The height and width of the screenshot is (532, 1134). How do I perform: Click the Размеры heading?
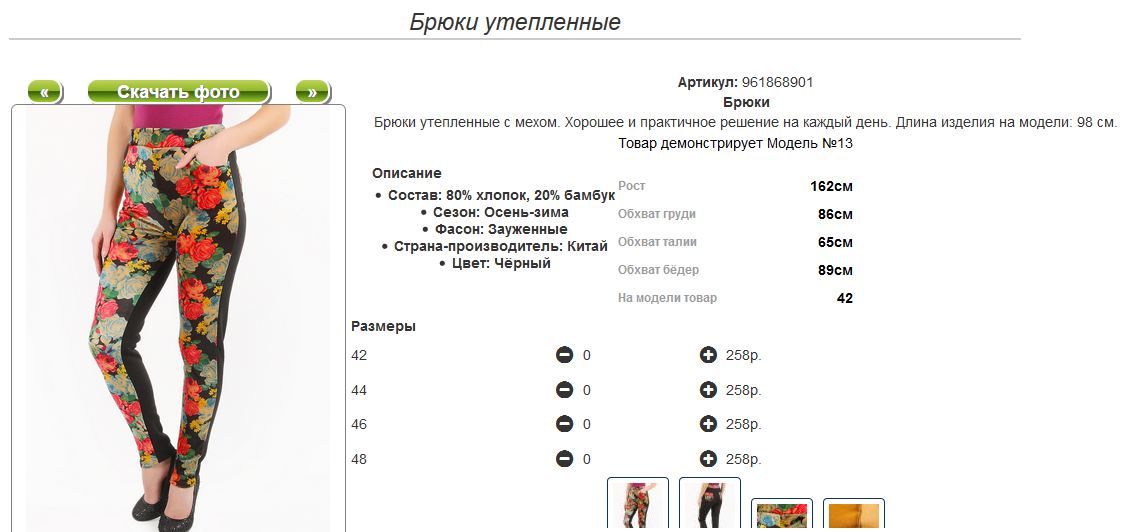click(383, 326)
